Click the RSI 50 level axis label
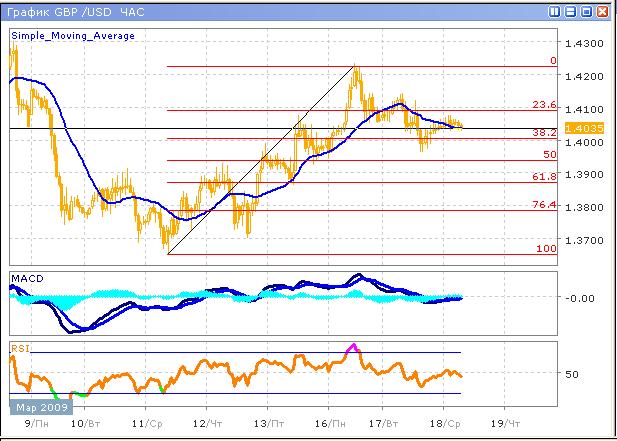Image resolution: width=617 pixels, height=441 pixels. click(573, 374)
